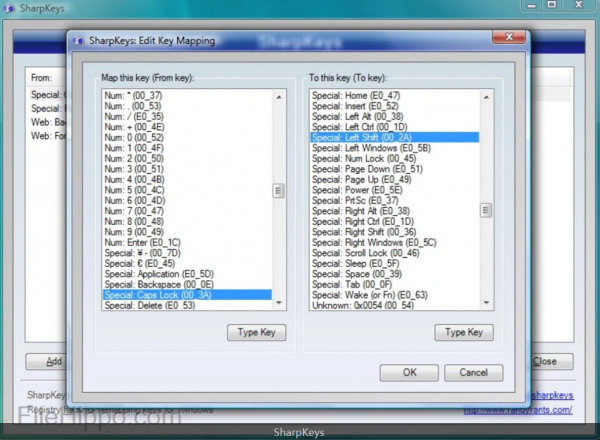The height and width of the screenshot is (440, 600).
Task: Select 'Special: Caps Lock (00_3A)' in From list
Action: (188, 295)
